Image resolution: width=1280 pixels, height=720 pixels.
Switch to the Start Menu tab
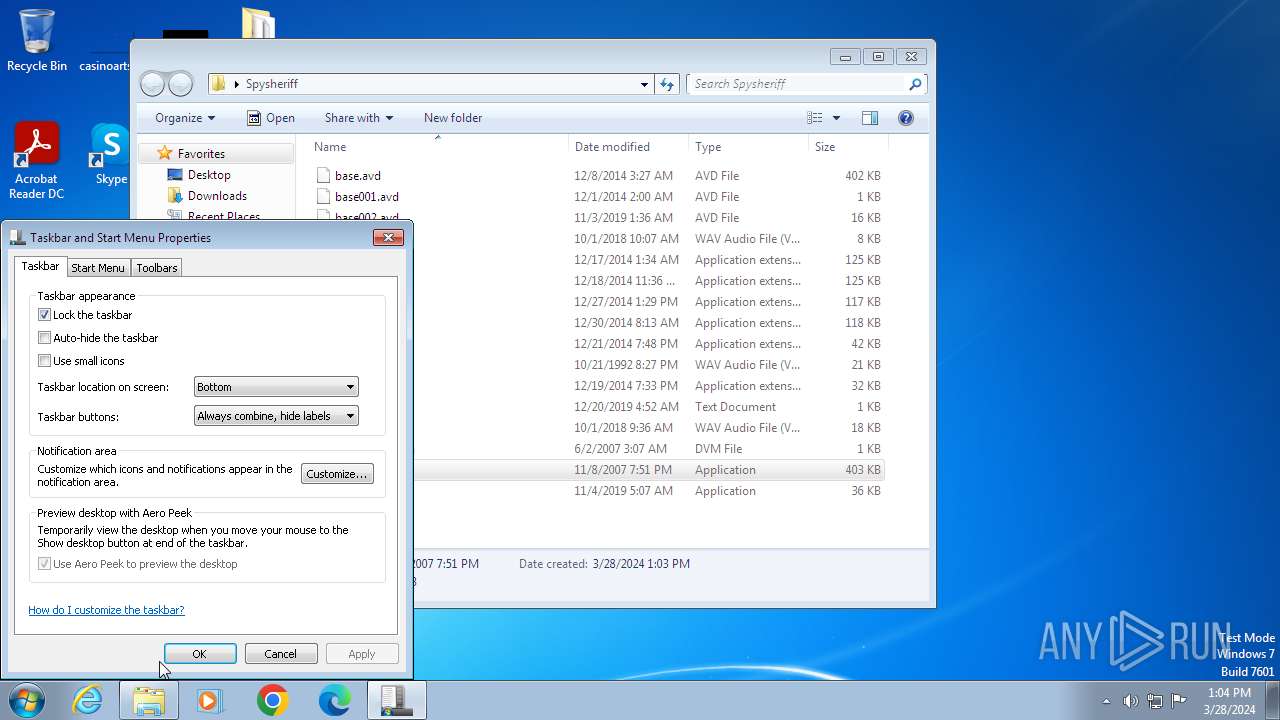(98, 268)
